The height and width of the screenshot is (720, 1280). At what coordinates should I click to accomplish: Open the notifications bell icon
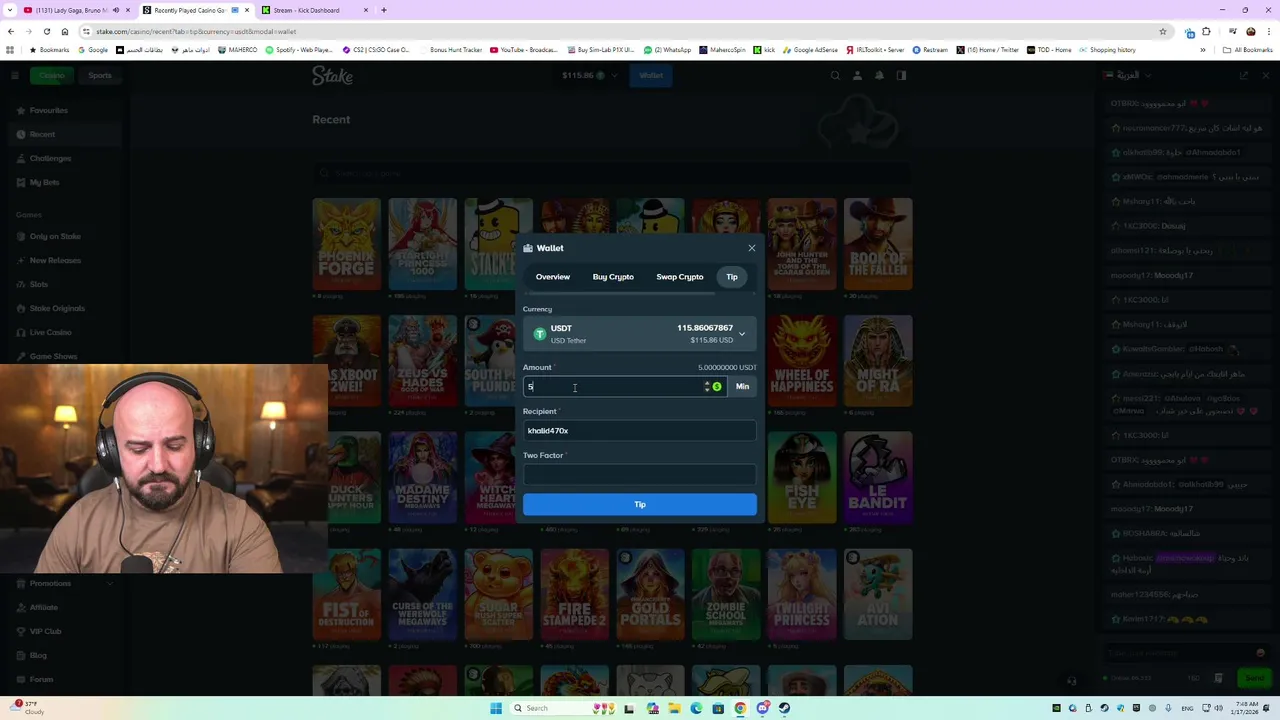879,75
